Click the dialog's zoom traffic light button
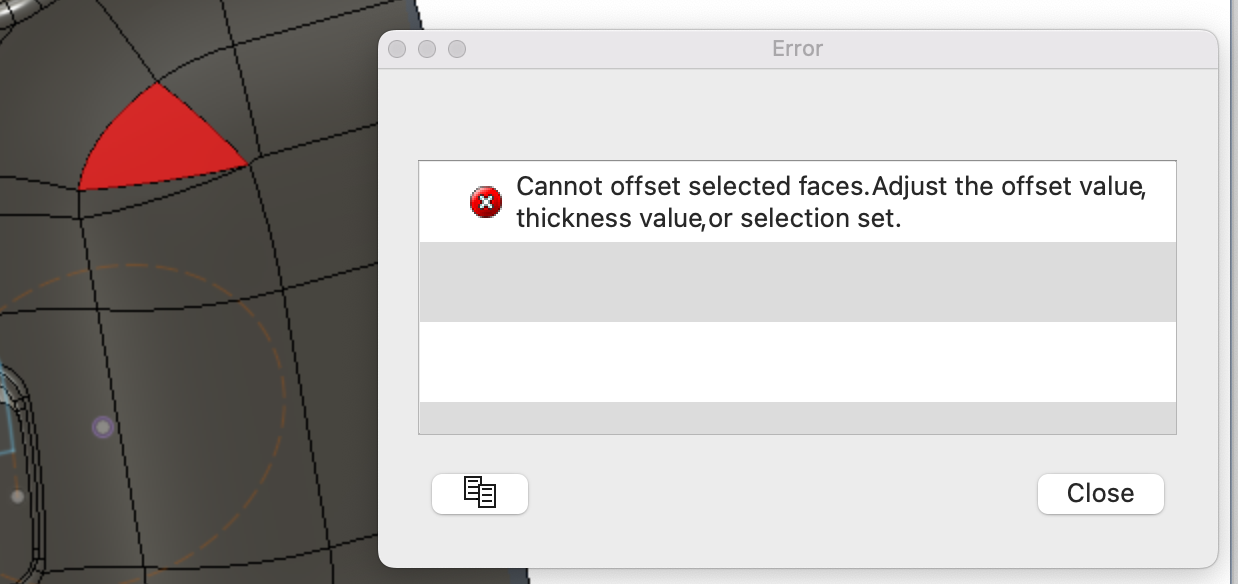Screen dimensions: 1238x584 [457, 49]
